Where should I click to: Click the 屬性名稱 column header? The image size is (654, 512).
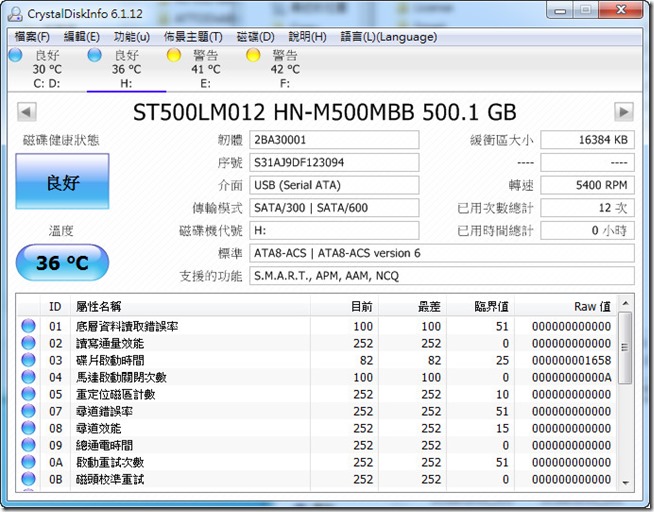coord(190,307)
